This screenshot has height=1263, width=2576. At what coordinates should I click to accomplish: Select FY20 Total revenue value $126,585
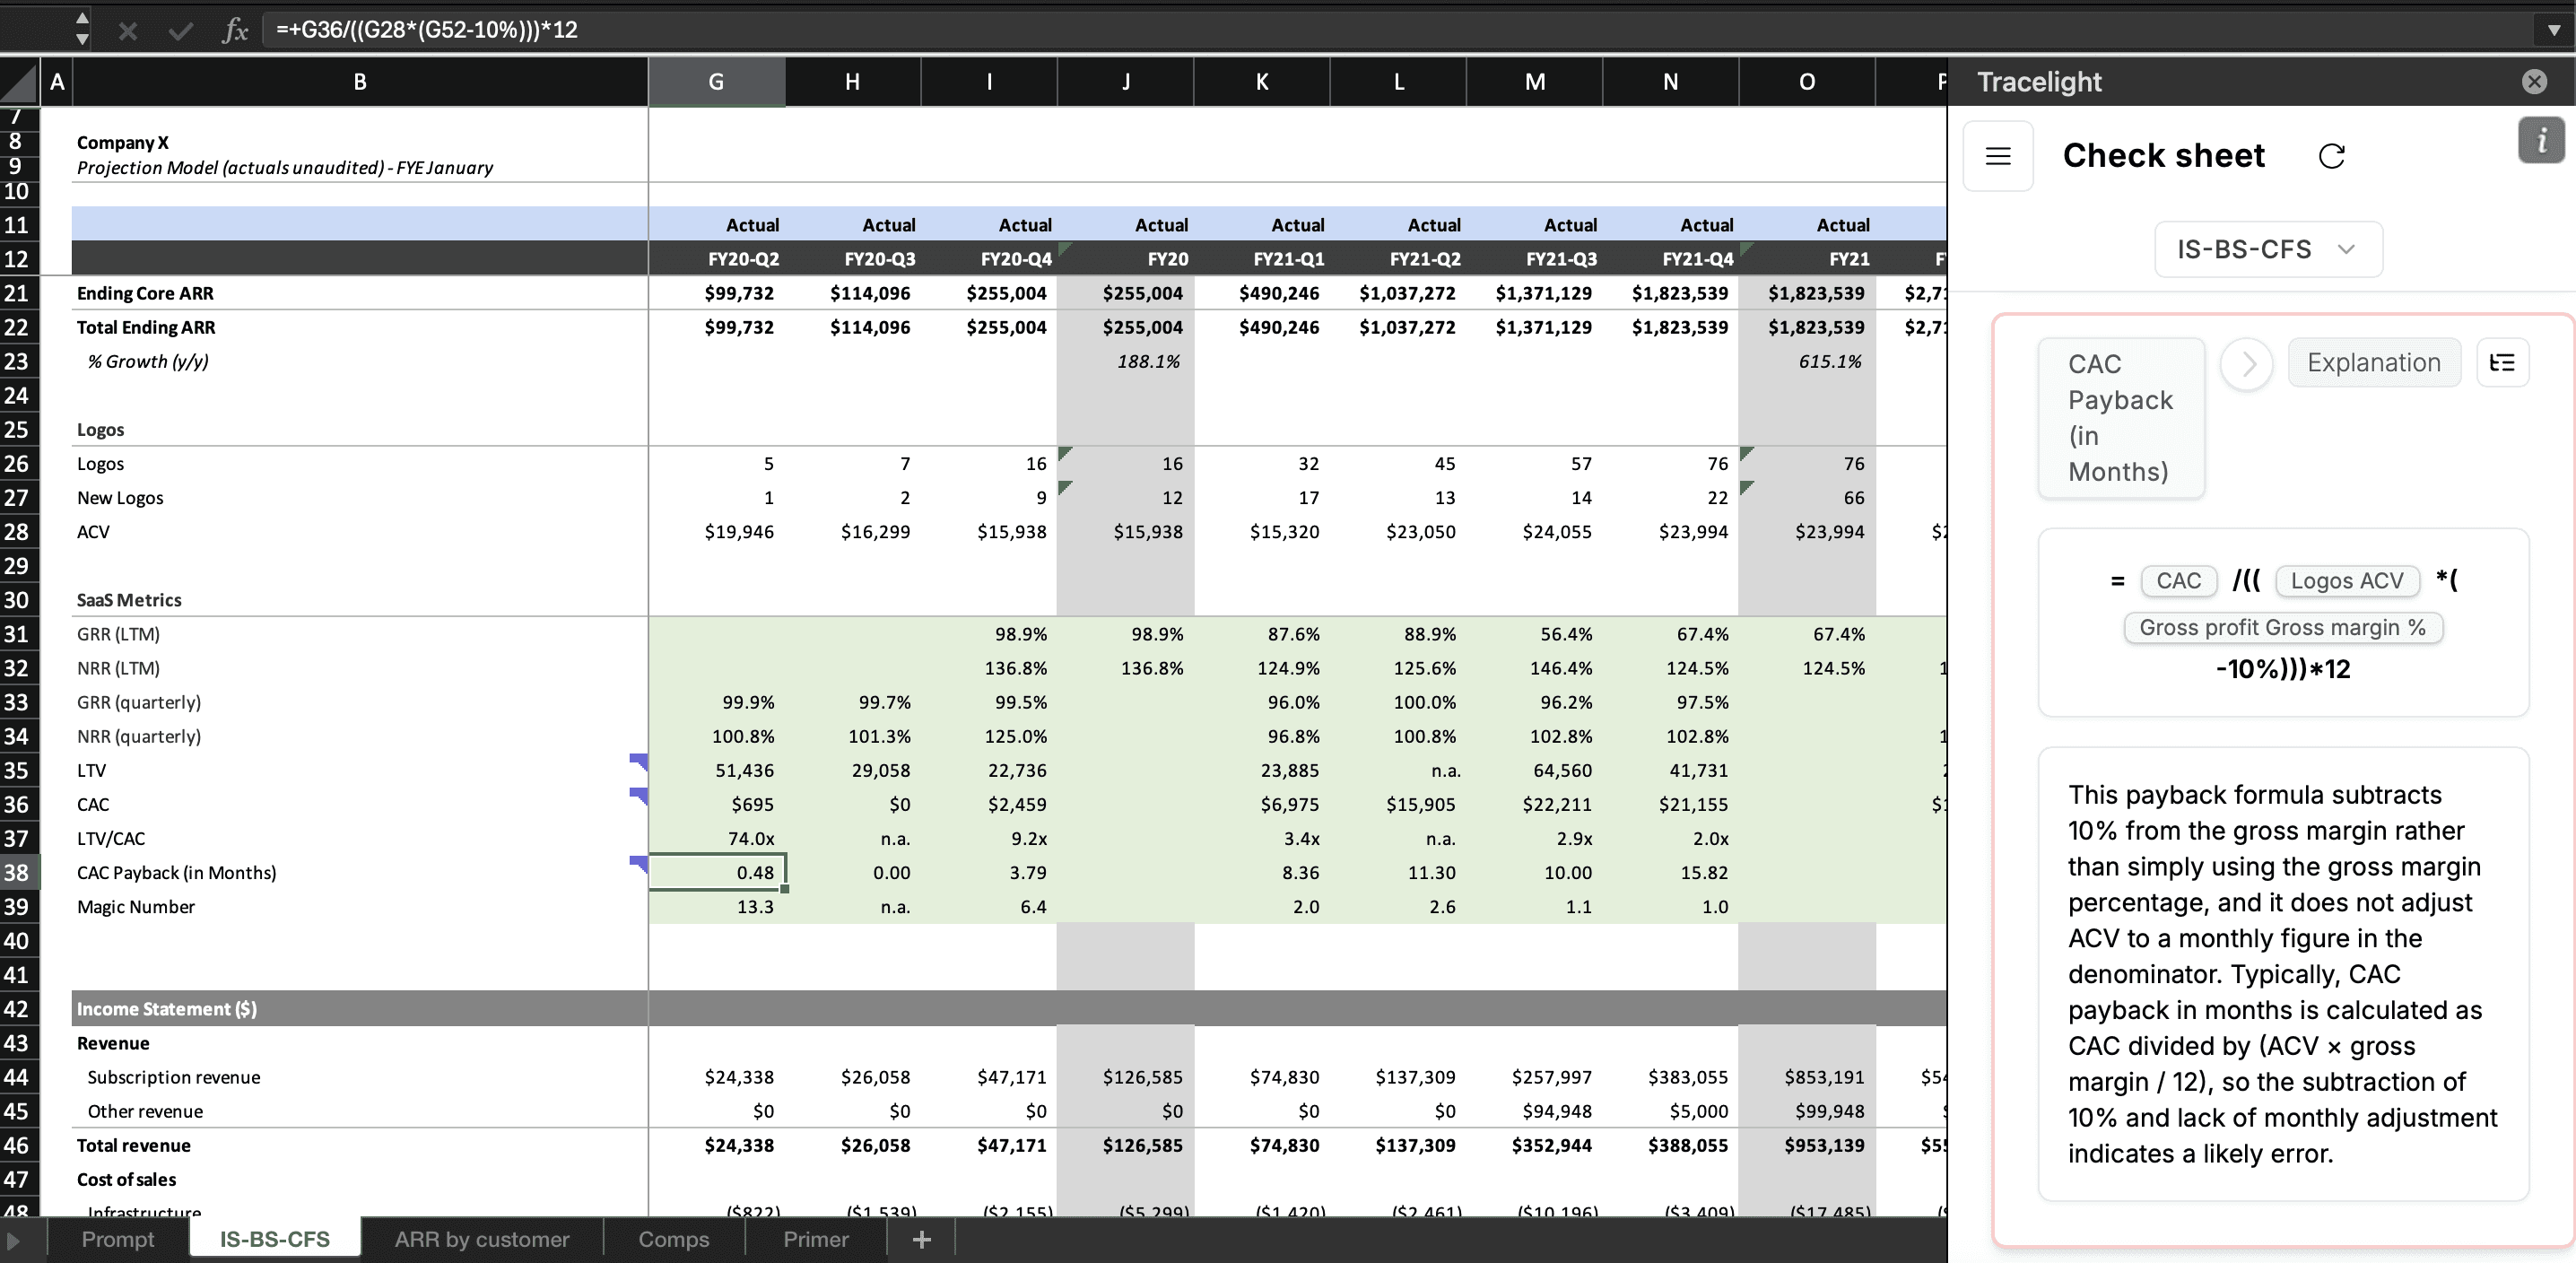1125,1146
